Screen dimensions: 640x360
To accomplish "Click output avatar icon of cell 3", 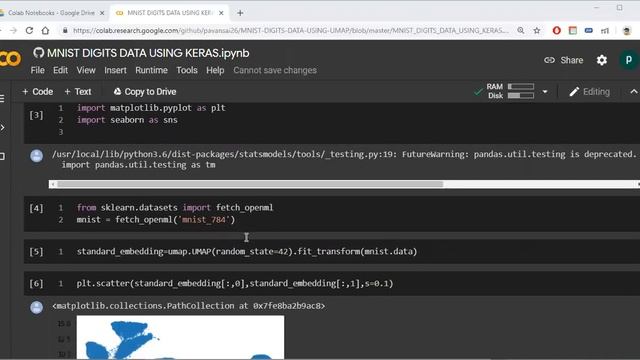I will tap(36, 156).
